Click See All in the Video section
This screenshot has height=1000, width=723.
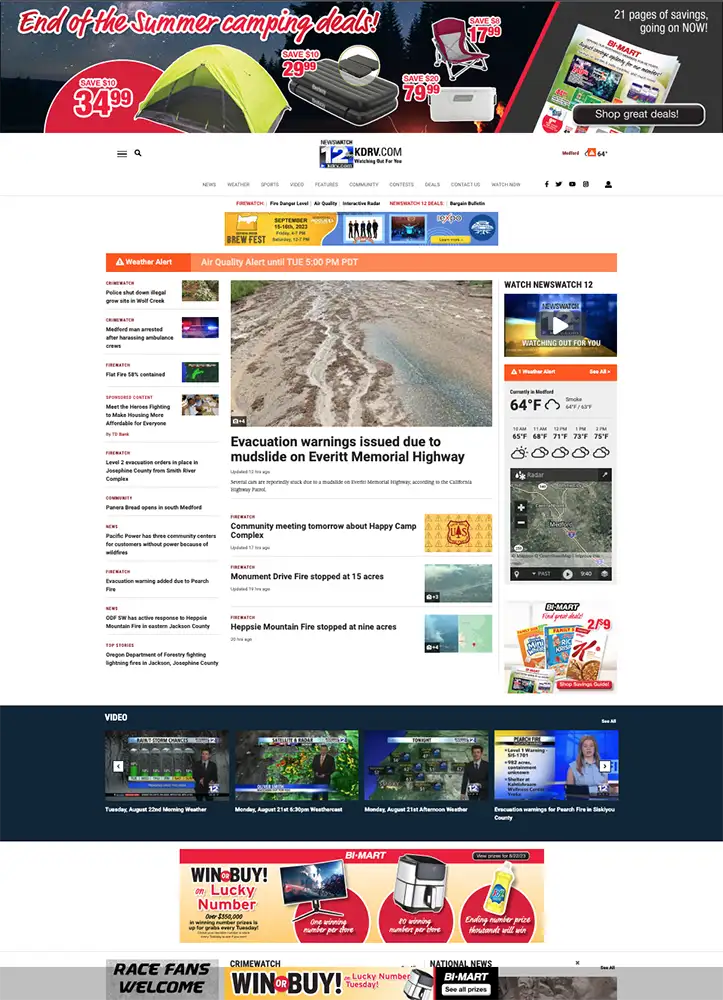pyautogui.click(x=609, y=721)
